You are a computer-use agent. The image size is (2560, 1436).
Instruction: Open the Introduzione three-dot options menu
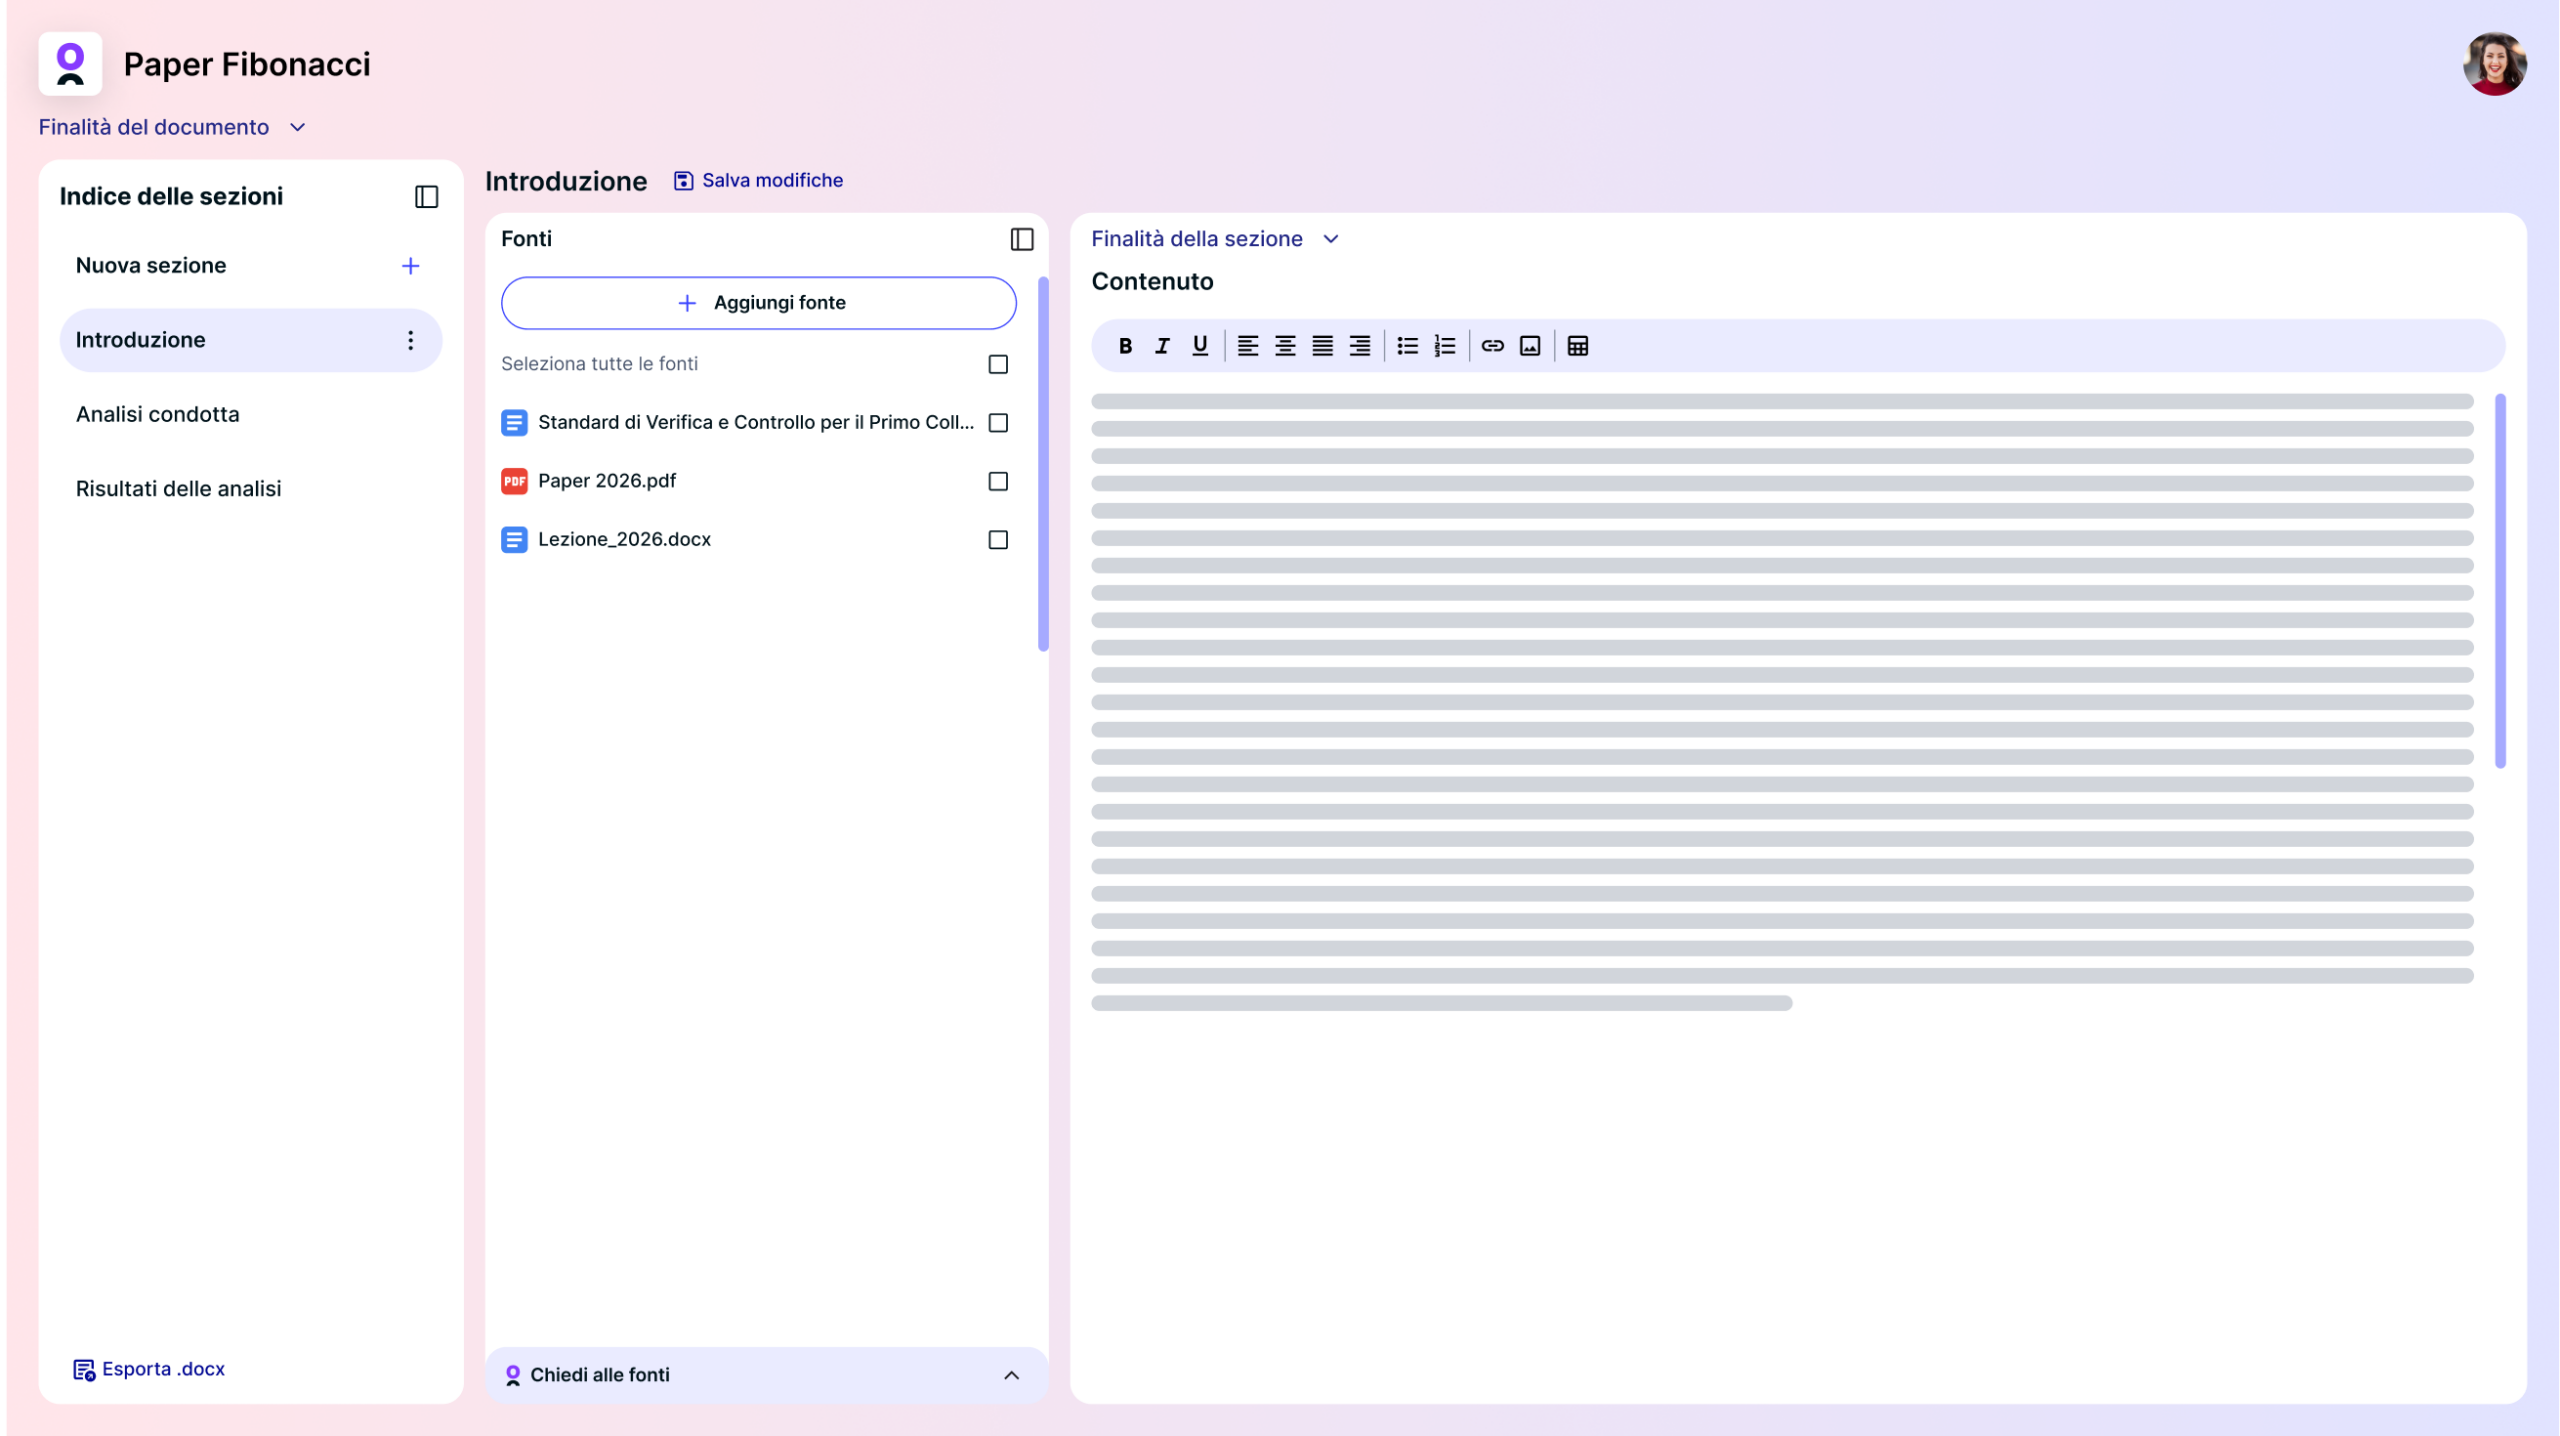[410, 341]
